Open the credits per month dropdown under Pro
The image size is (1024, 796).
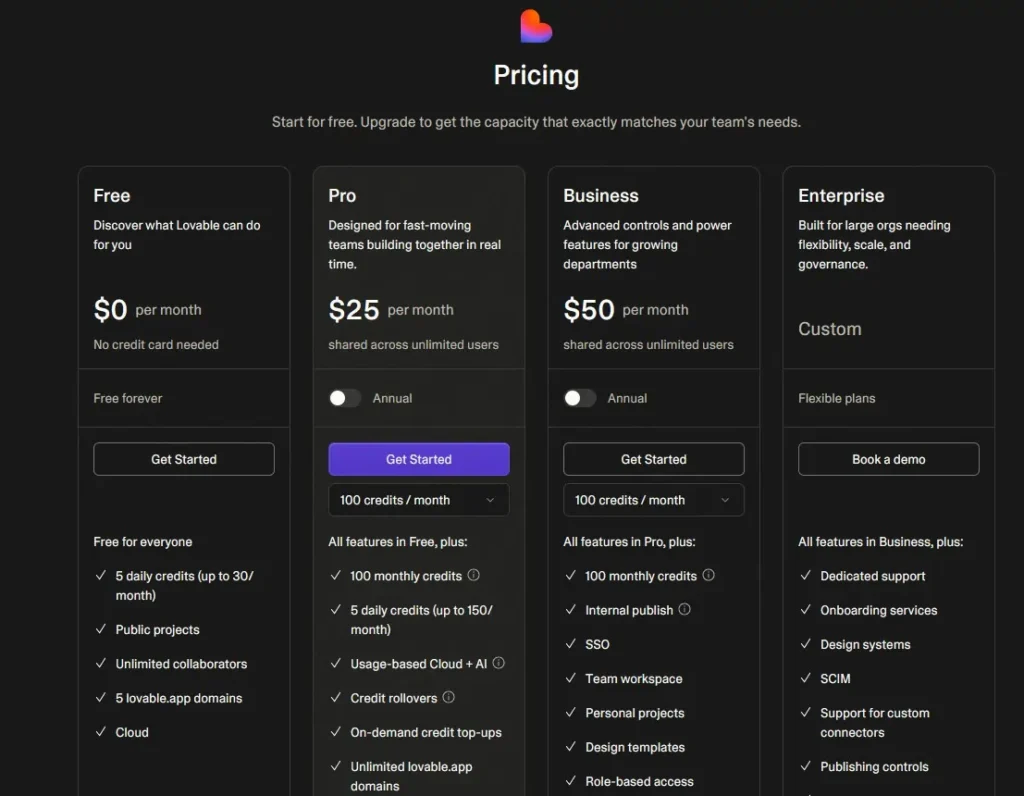(418, 499)
